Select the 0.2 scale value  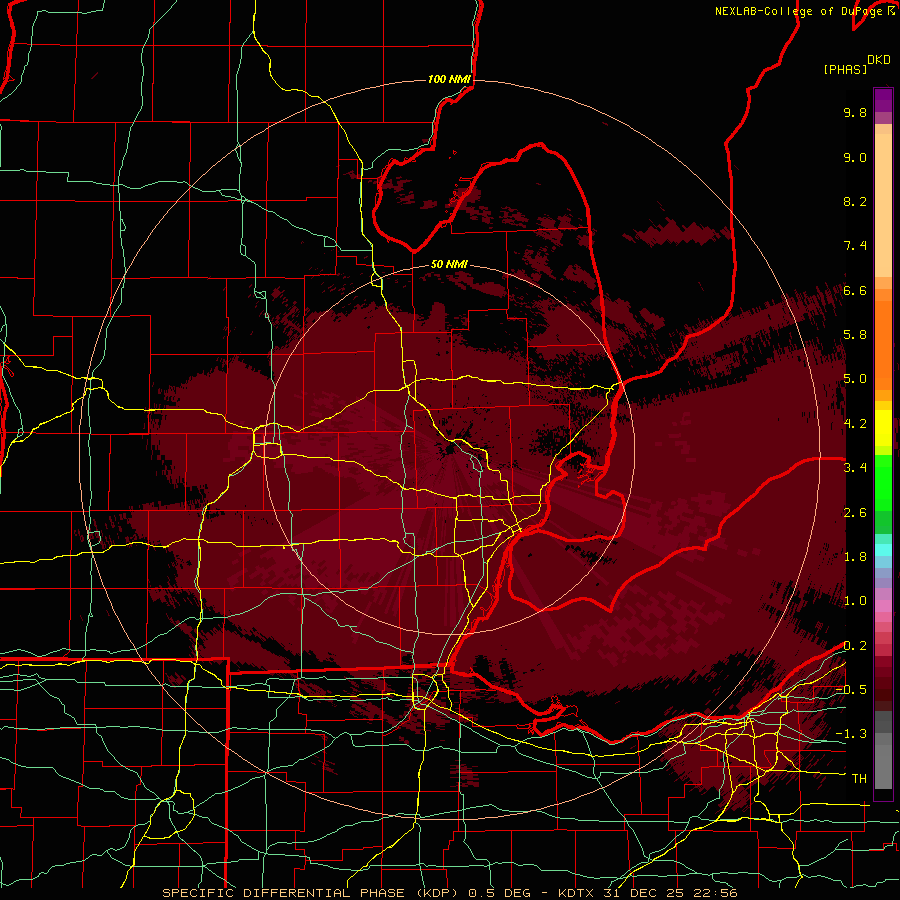(x=855, y=646)
